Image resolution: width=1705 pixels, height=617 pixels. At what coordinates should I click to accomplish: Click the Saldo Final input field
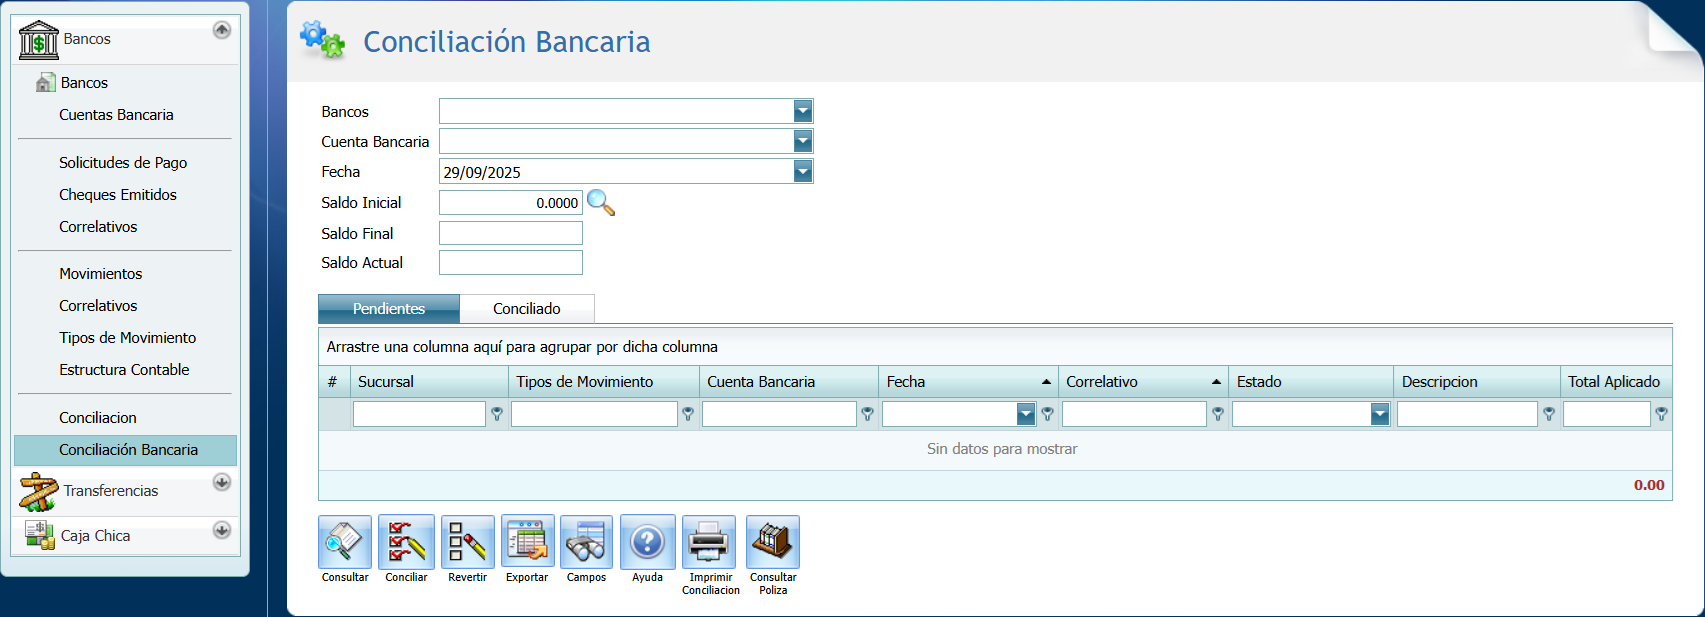(x=510, y=233)
